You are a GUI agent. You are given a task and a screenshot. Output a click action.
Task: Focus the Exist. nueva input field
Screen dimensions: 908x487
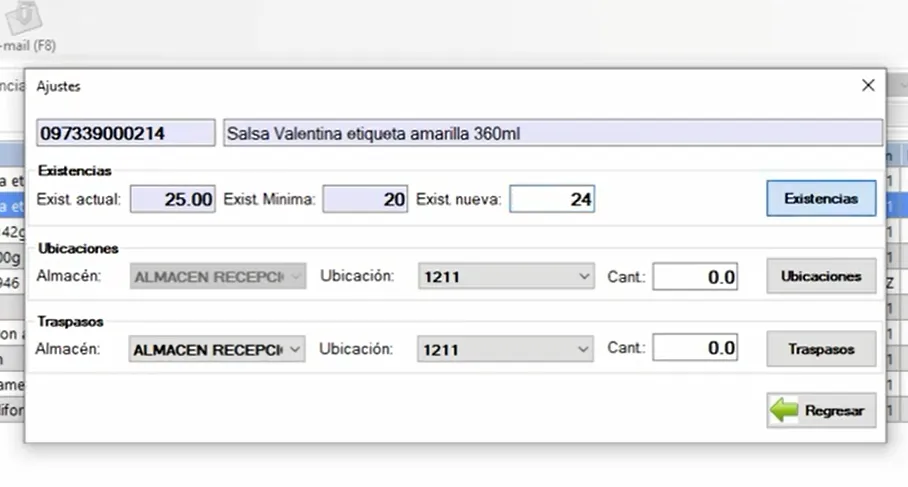coord(552,199)
